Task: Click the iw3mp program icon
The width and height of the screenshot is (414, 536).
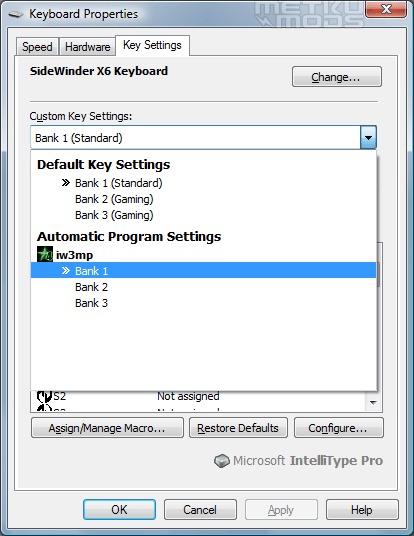Action: (45, 255)
